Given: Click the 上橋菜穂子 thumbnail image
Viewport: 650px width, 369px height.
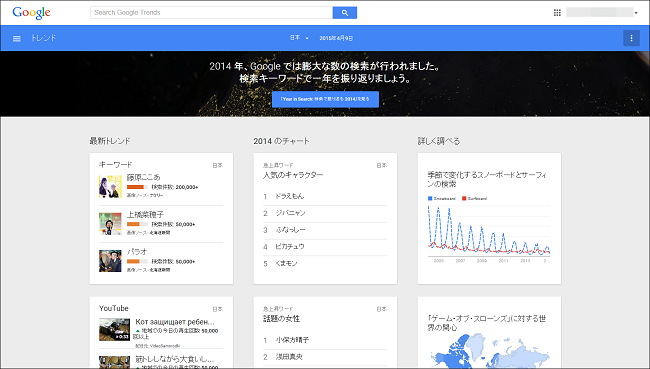Looking at the screenshot, I should point(110,224).
